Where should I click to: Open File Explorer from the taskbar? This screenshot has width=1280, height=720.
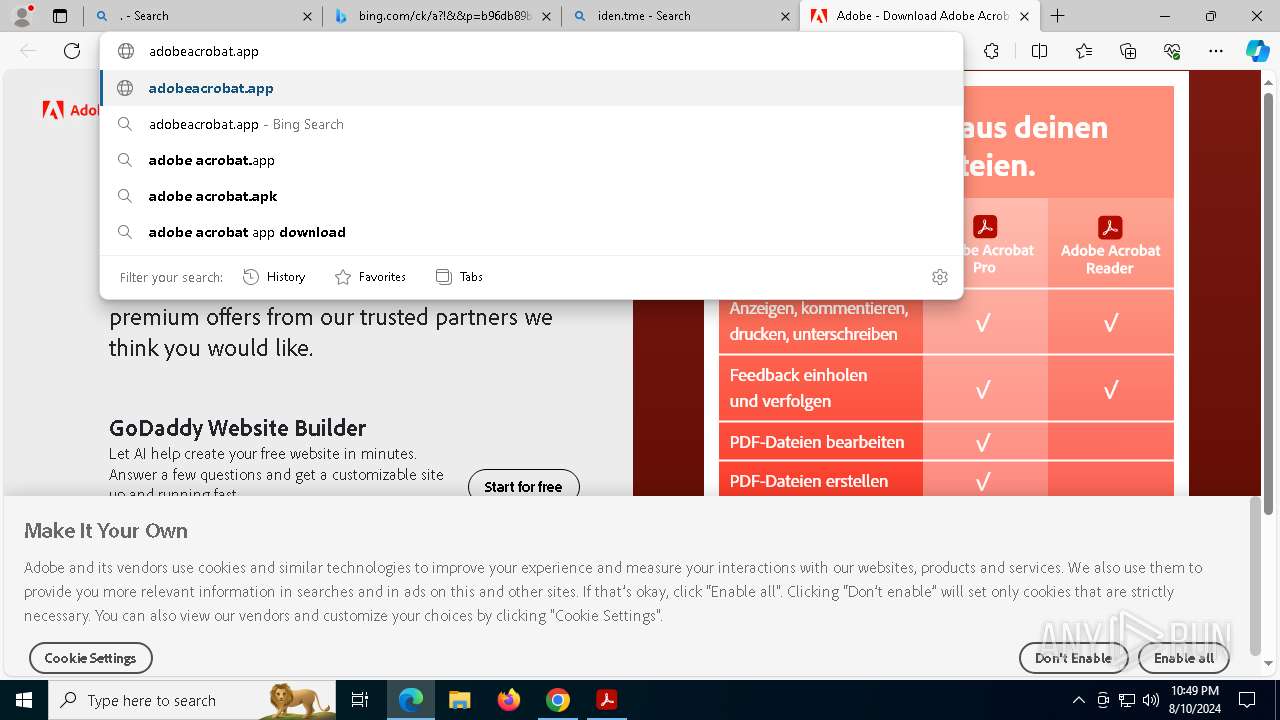[459, 700]
